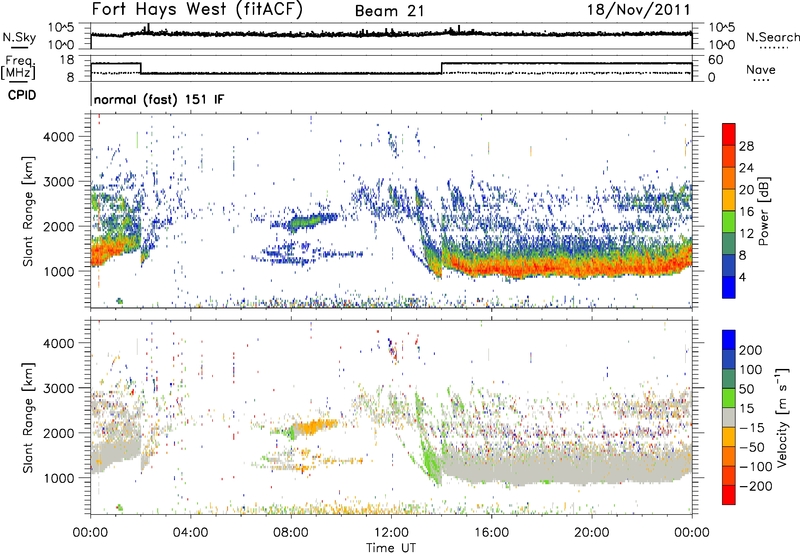
Task: Click the '4000' tick of the power panel
Action: click(x=58, y=137)
